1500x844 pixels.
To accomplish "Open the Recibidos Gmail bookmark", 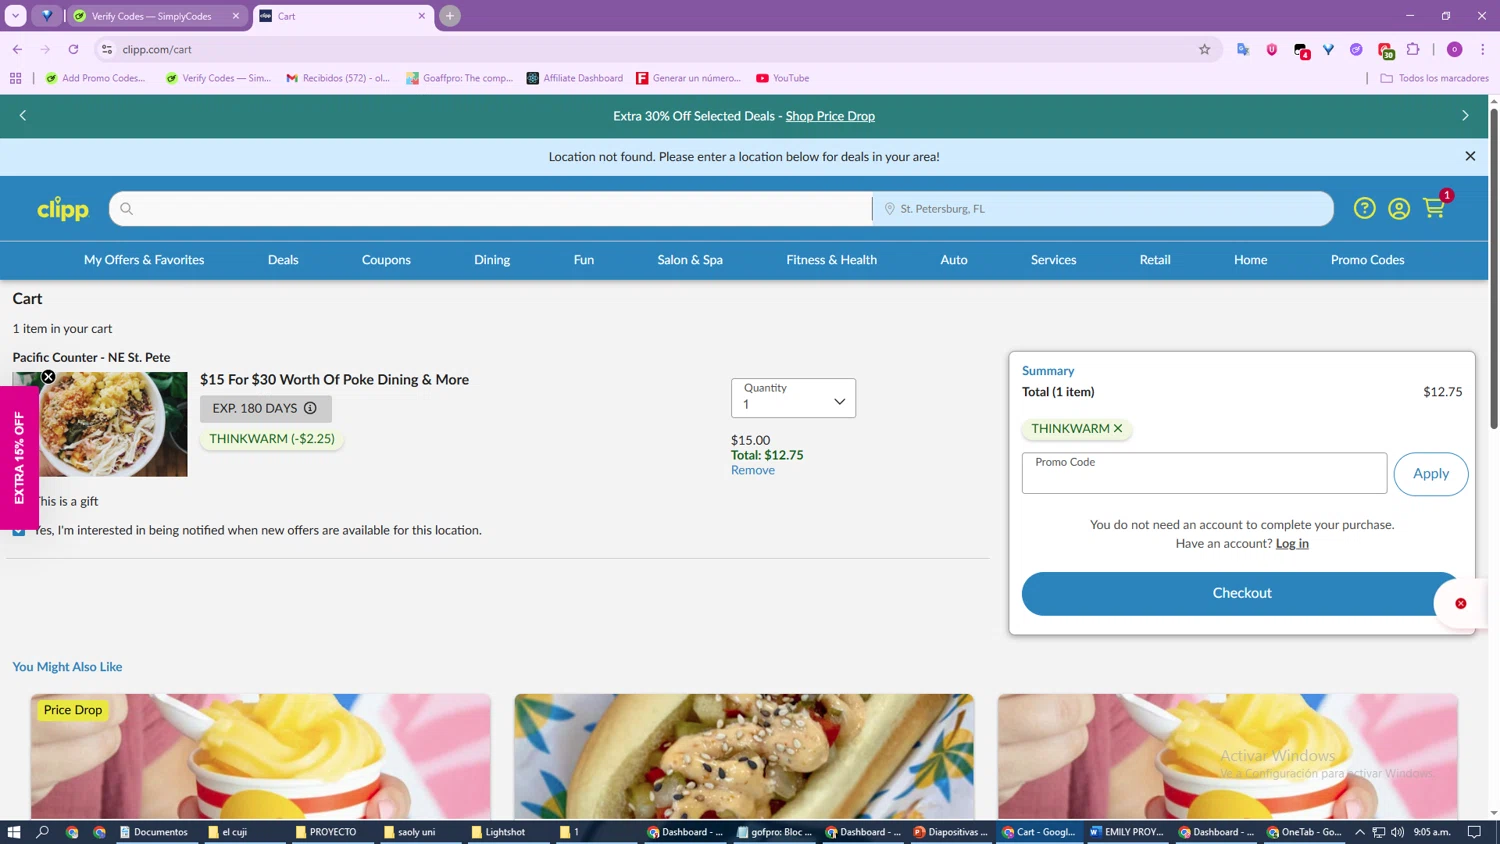I will 338,78.
